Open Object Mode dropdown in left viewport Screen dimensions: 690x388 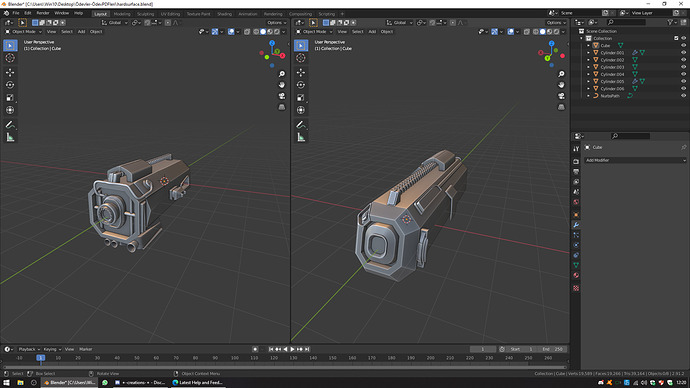(x=24, y=32)
